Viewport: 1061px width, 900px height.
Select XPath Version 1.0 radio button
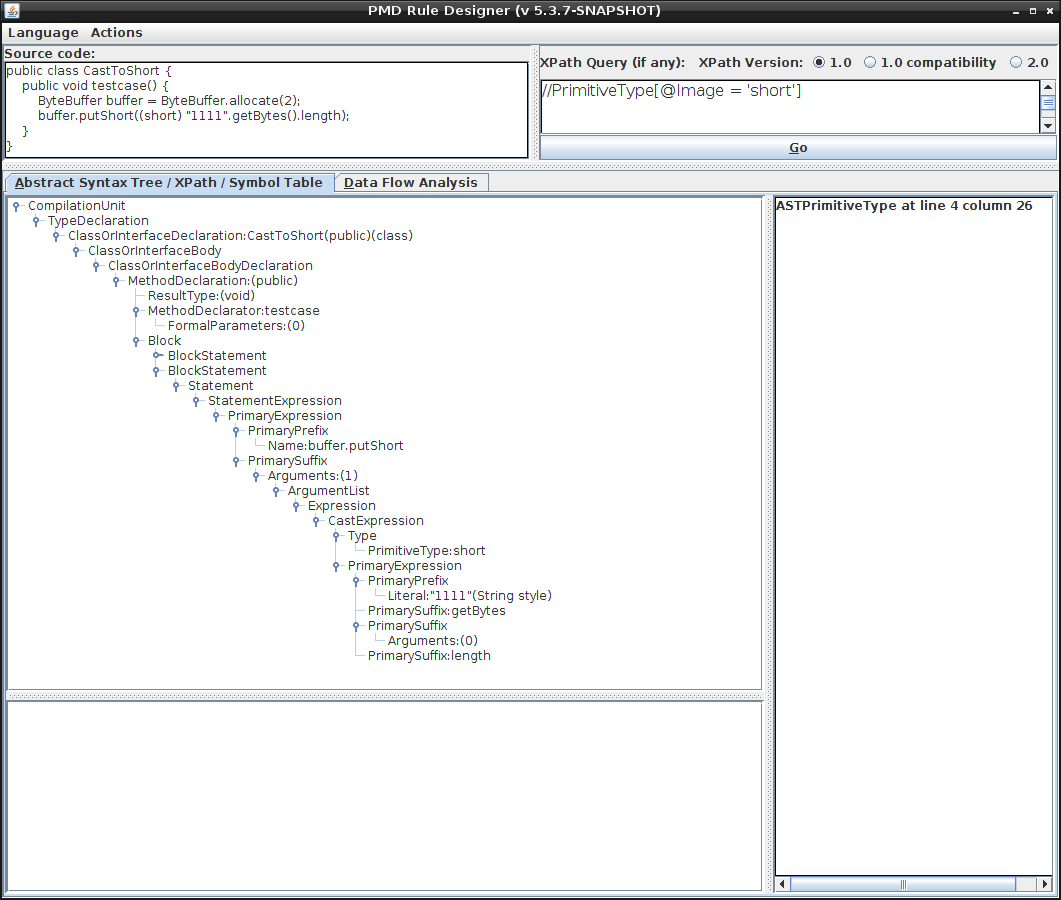coord(820,62)
